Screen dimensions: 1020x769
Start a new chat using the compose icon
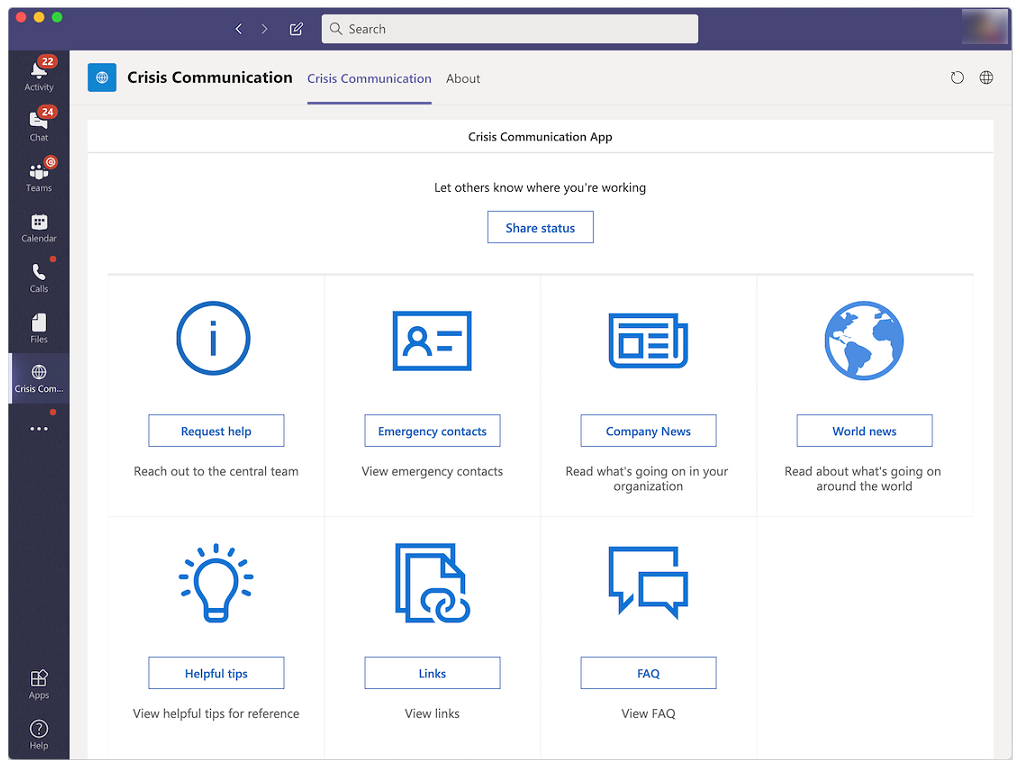296,28
